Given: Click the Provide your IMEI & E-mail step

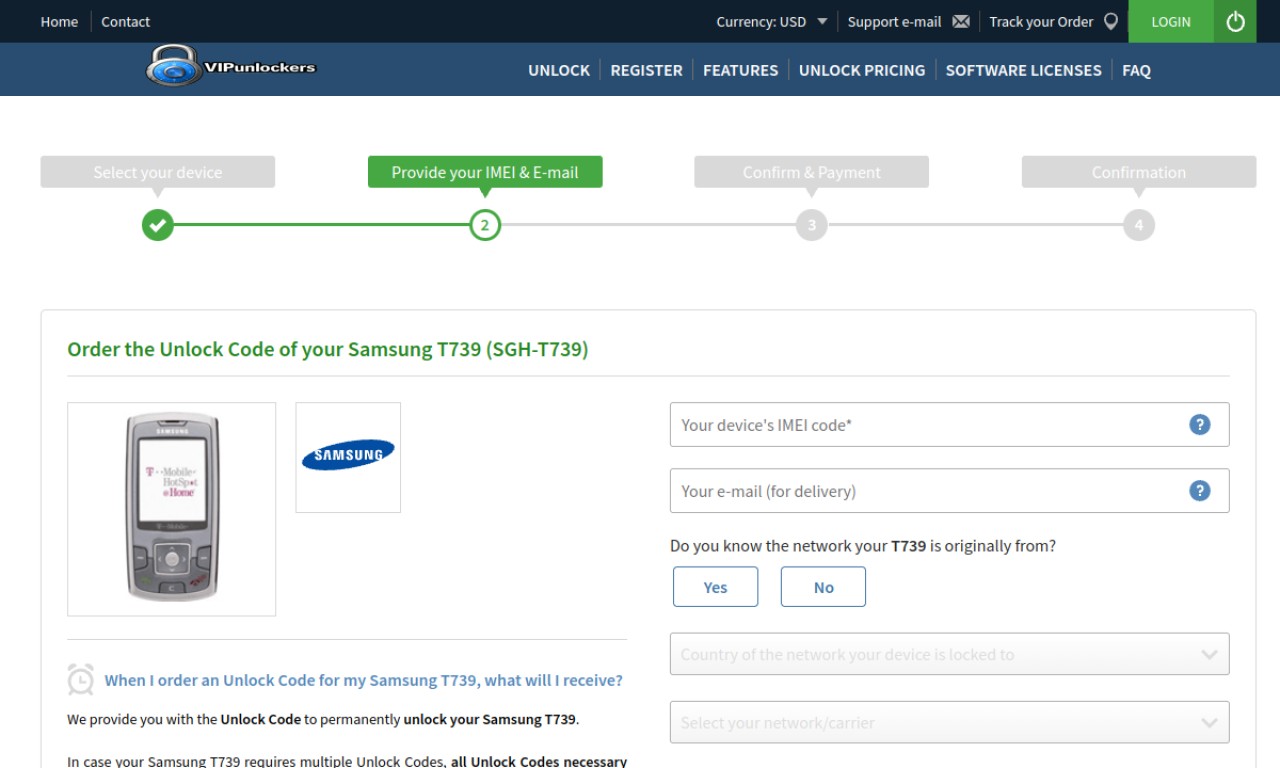Looking at the screenshot, I should 485,172.
